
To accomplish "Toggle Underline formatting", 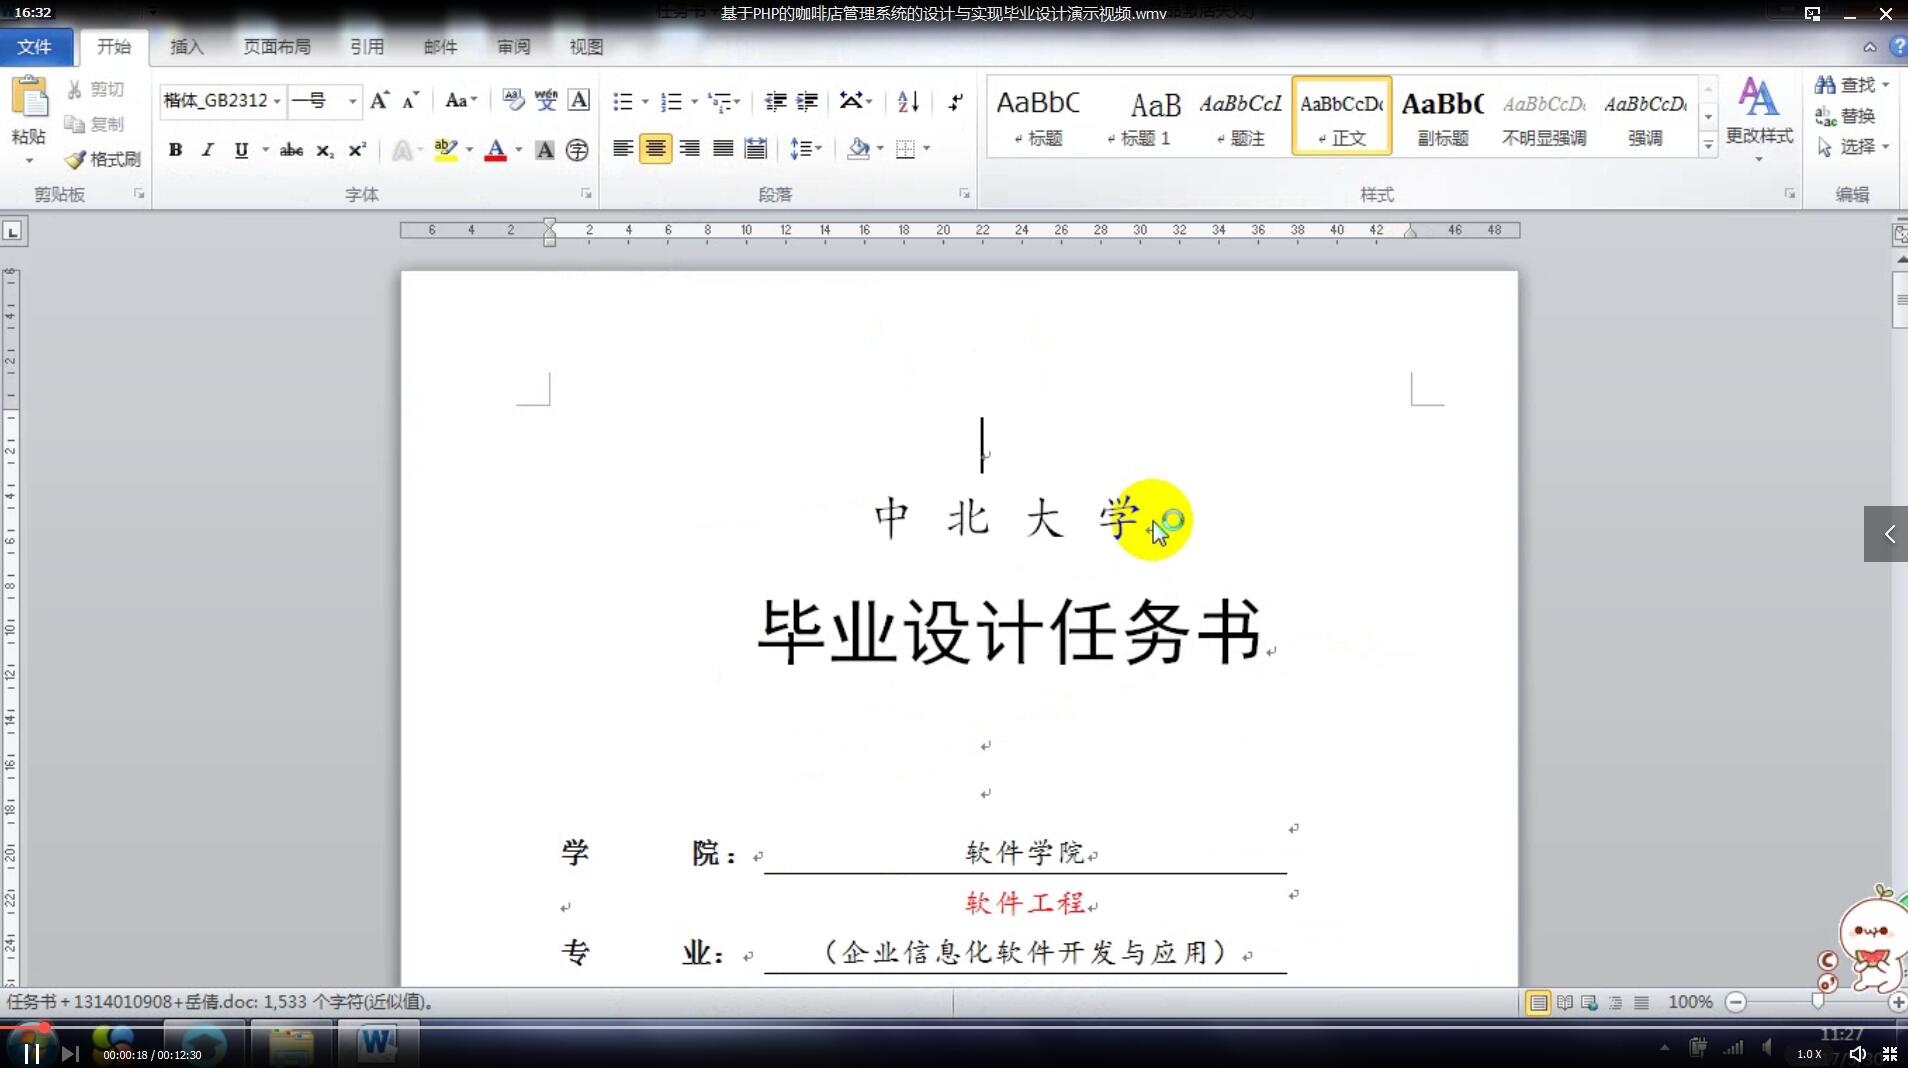I will (x=241, y=150).
